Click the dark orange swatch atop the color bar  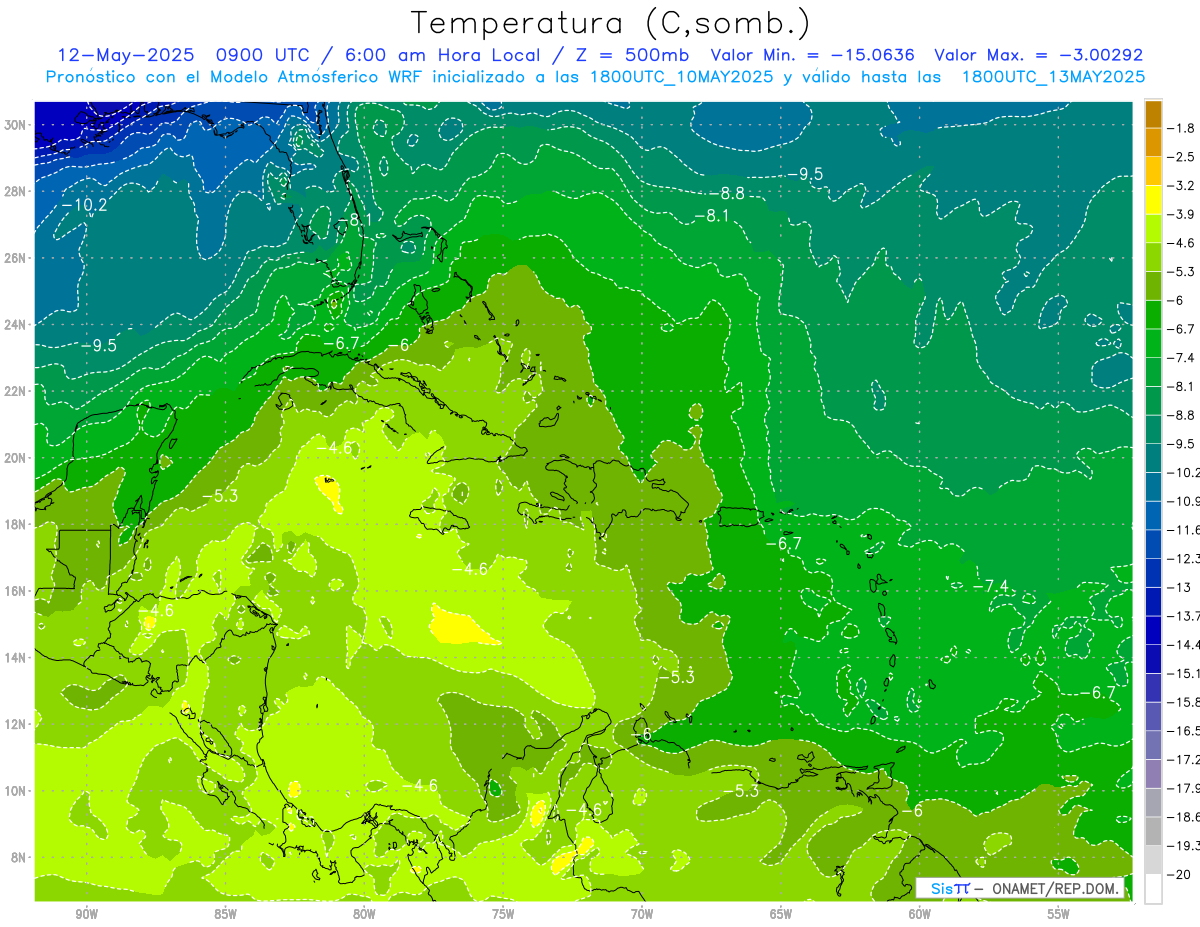click(1153, 114)
